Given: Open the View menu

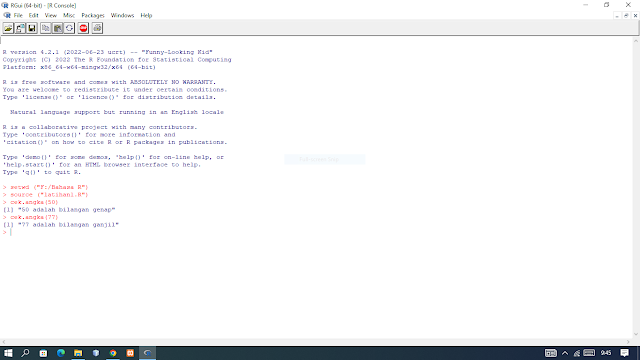Looking at the screenshot, I should coord(51,16).
